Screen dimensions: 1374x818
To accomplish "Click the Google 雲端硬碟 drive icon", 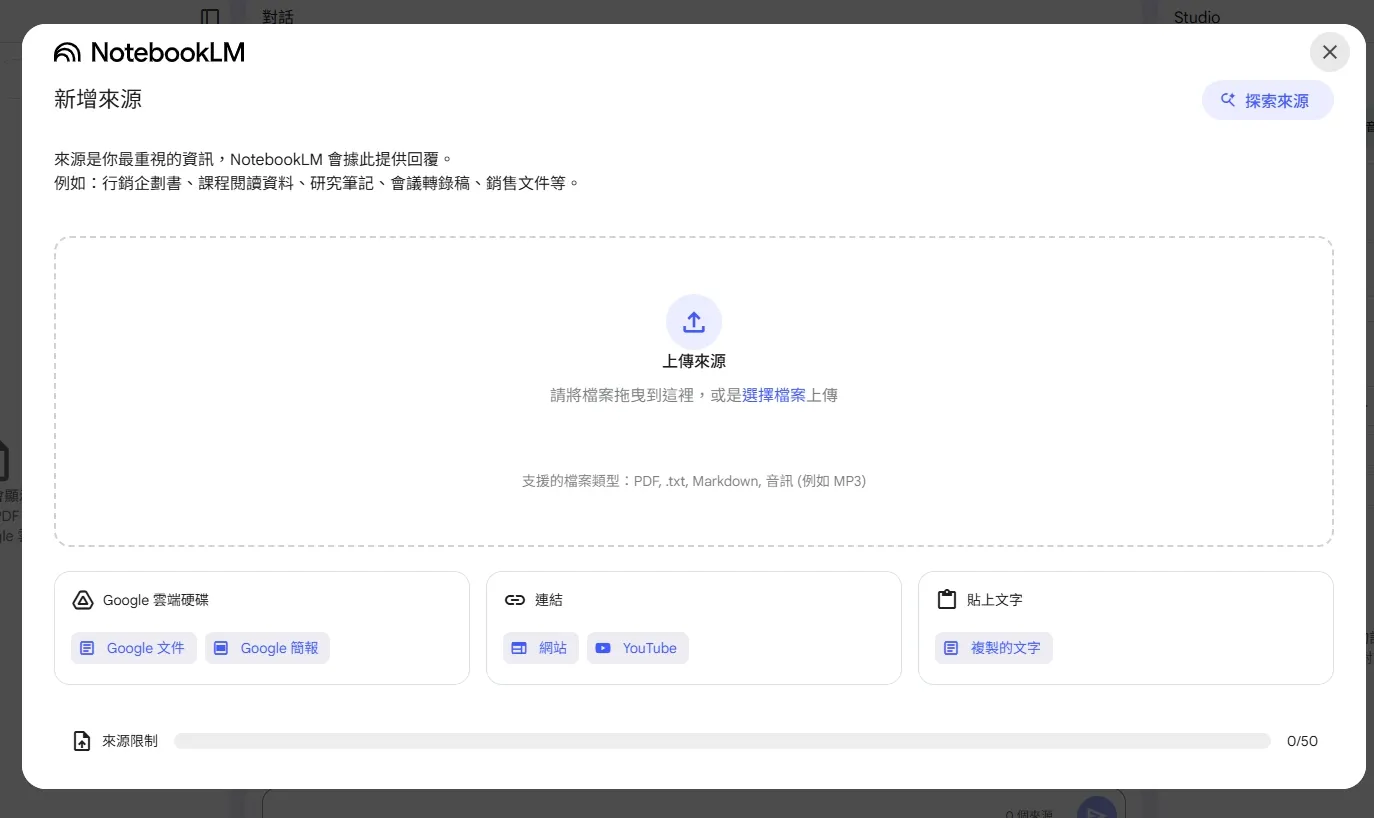I will (x=82, y=600).
